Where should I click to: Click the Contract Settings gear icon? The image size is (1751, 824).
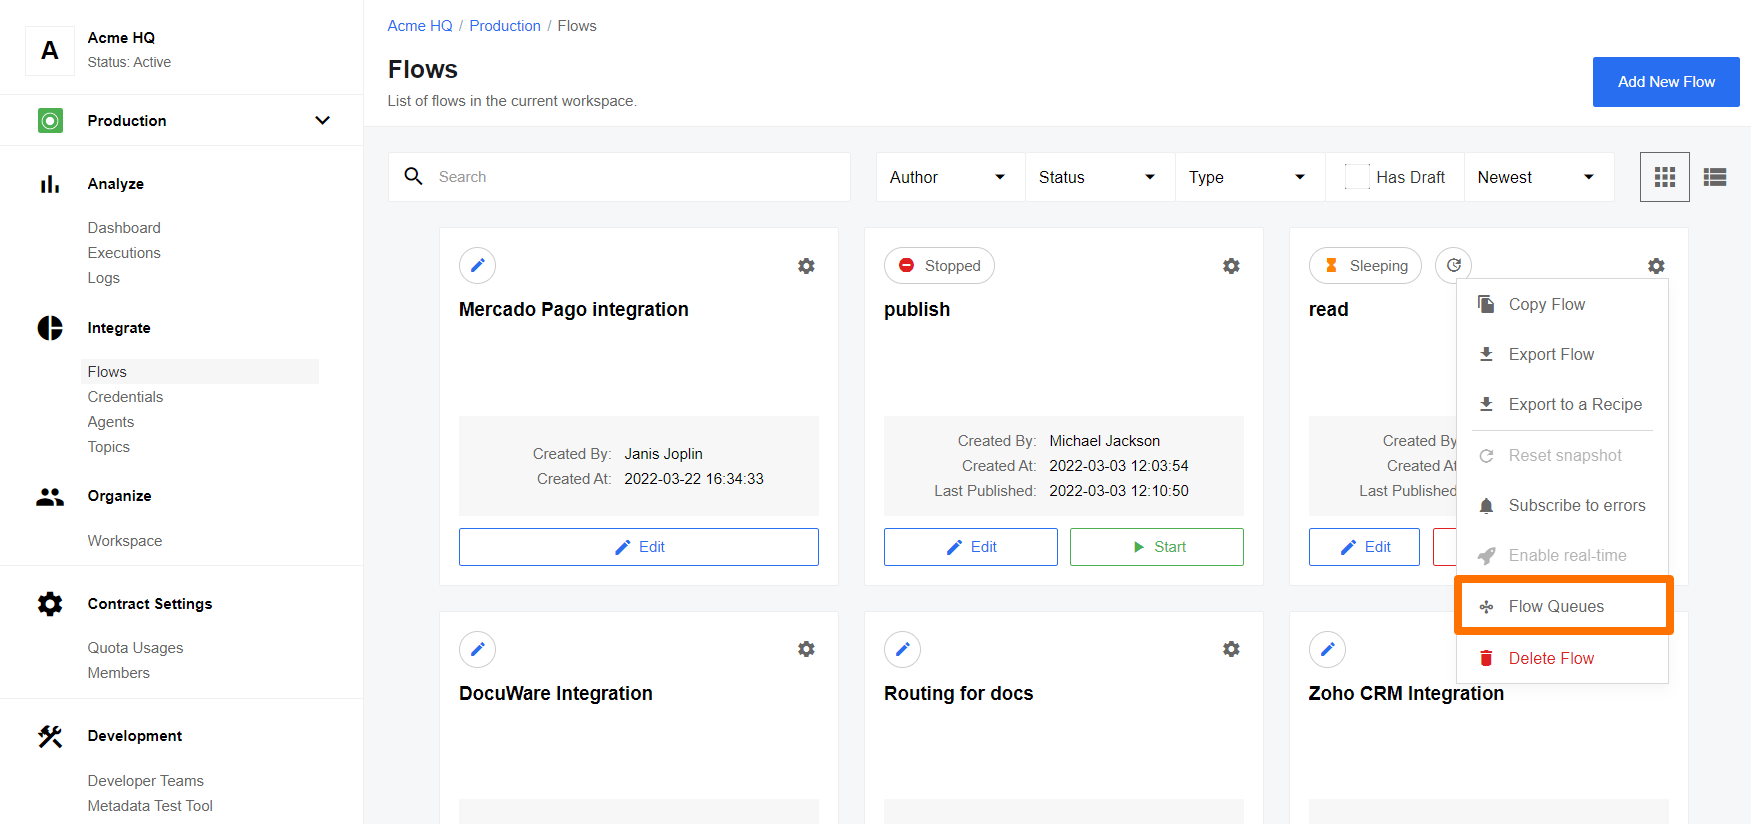(50, 604)
